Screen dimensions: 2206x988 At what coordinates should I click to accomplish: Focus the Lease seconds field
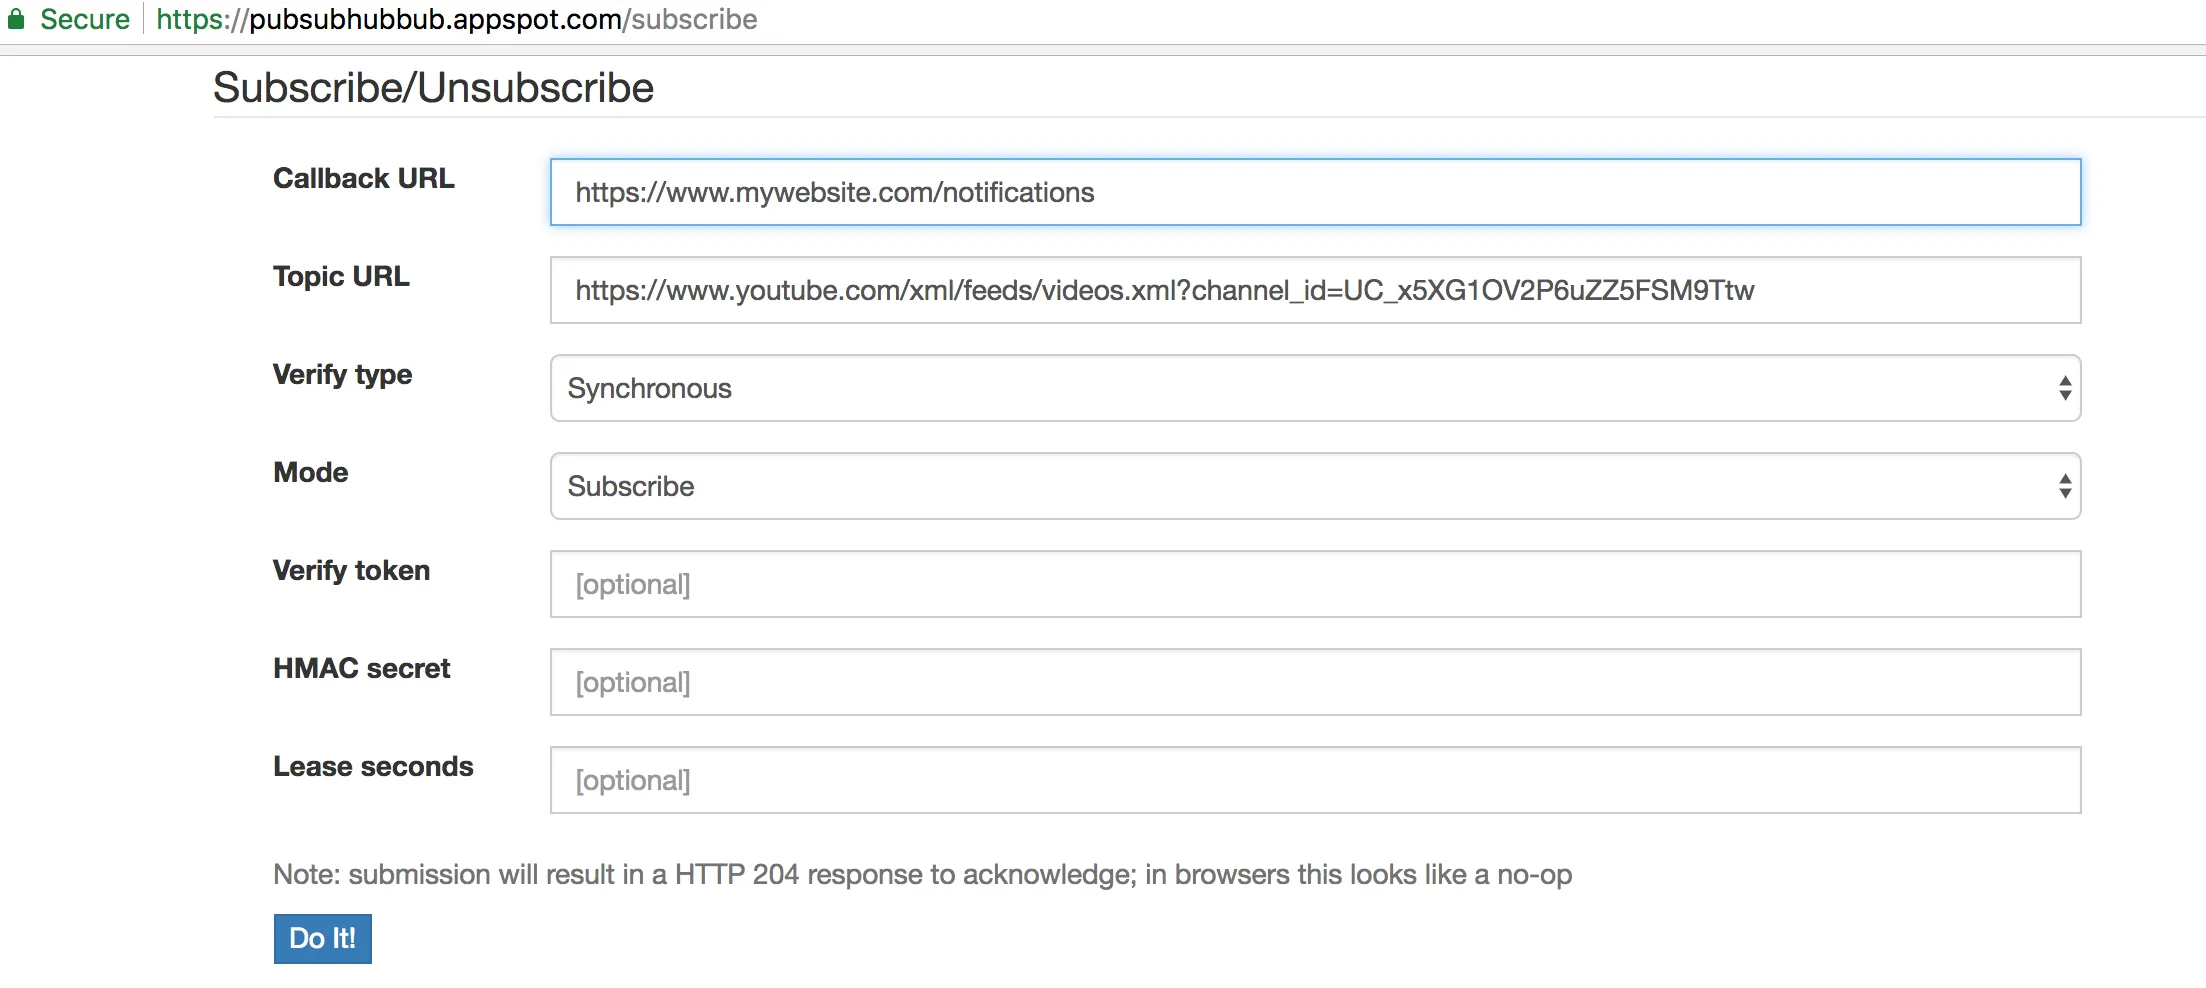pos(1314,780)
